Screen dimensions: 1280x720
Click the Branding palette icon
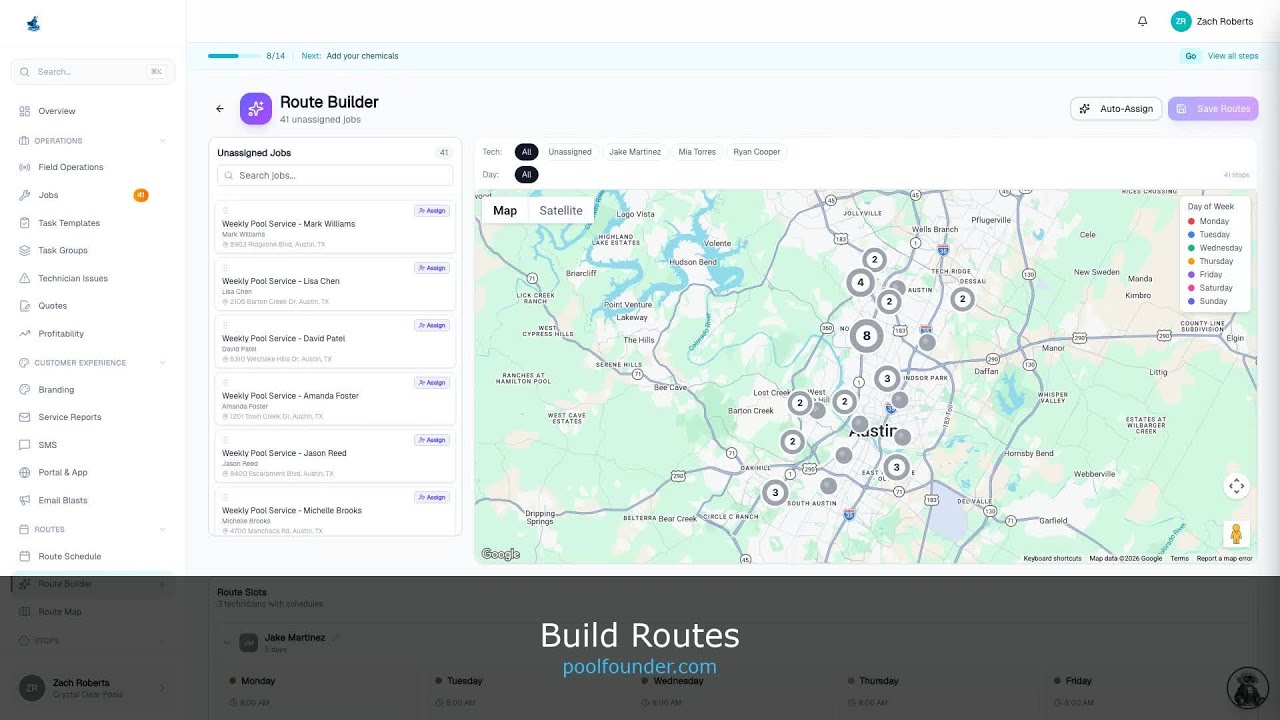[25, 390]
